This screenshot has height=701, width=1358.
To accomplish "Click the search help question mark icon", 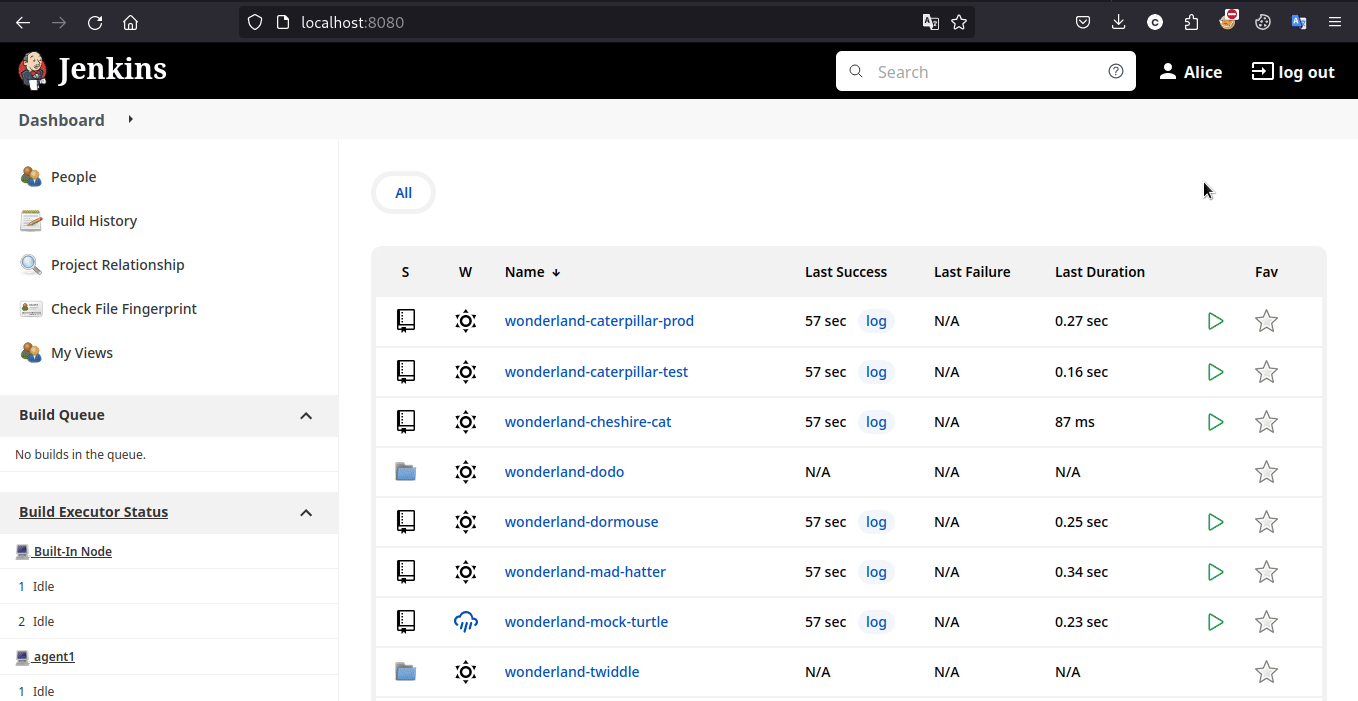I will (x=1115, y=71).
